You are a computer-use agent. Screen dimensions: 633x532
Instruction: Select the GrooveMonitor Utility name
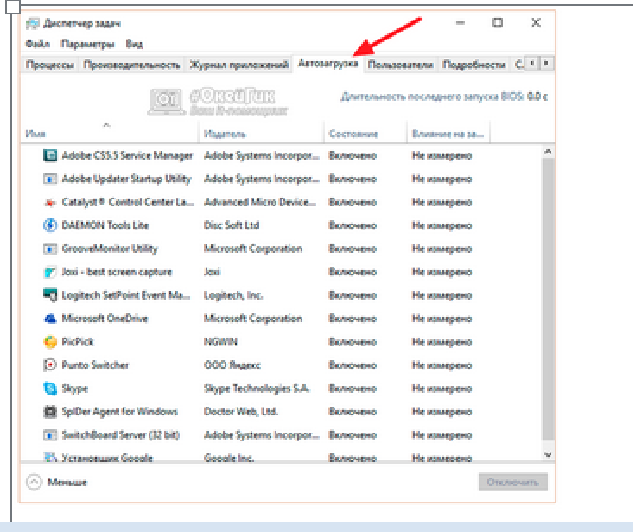coord(109,249)
